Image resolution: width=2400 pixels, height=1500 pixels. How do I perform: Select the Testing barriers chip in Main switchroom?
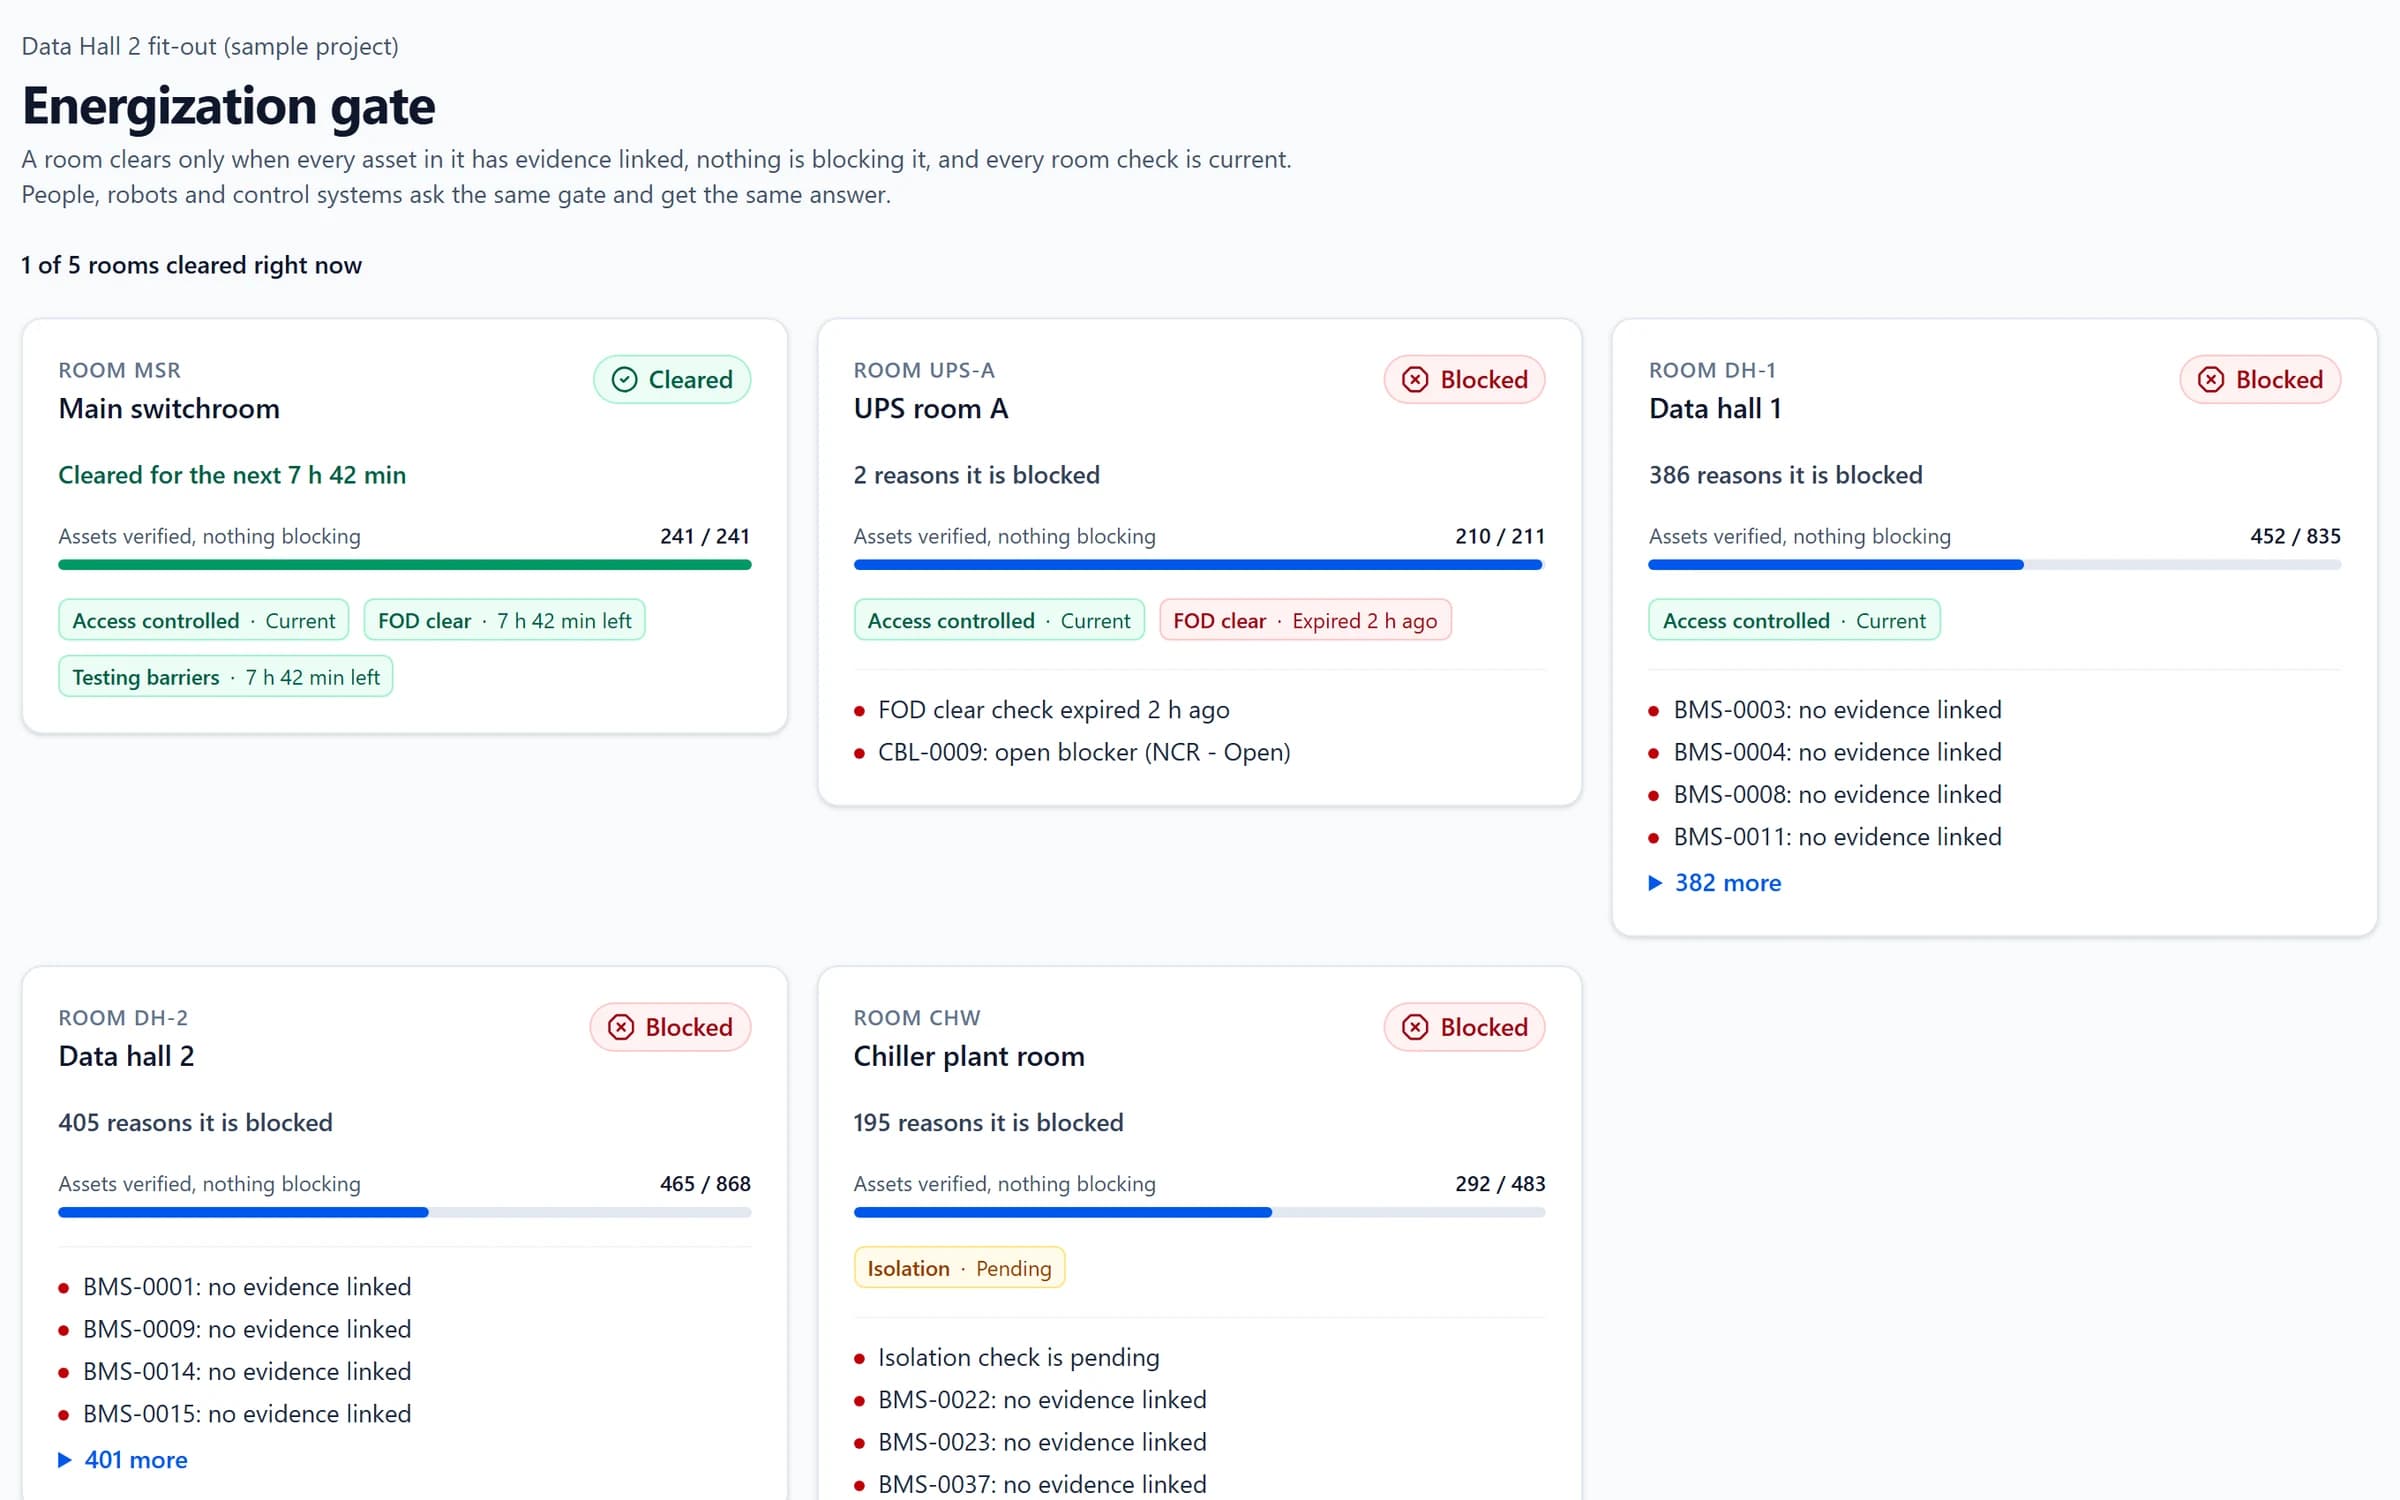(226, 677)
